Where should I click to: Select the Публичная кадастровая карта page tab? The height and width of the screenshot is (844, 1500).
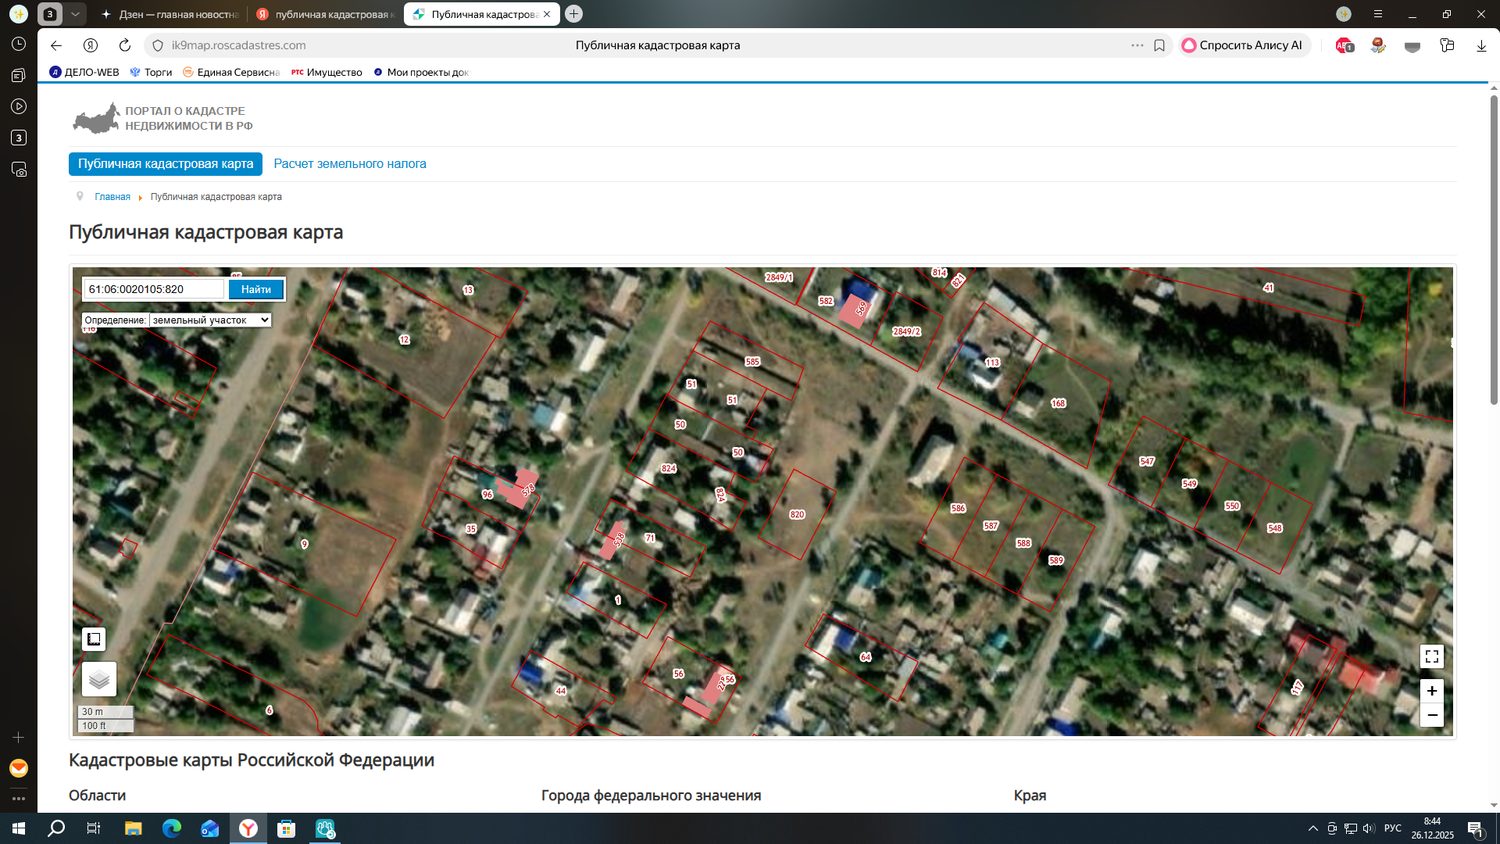click(166, 164)
